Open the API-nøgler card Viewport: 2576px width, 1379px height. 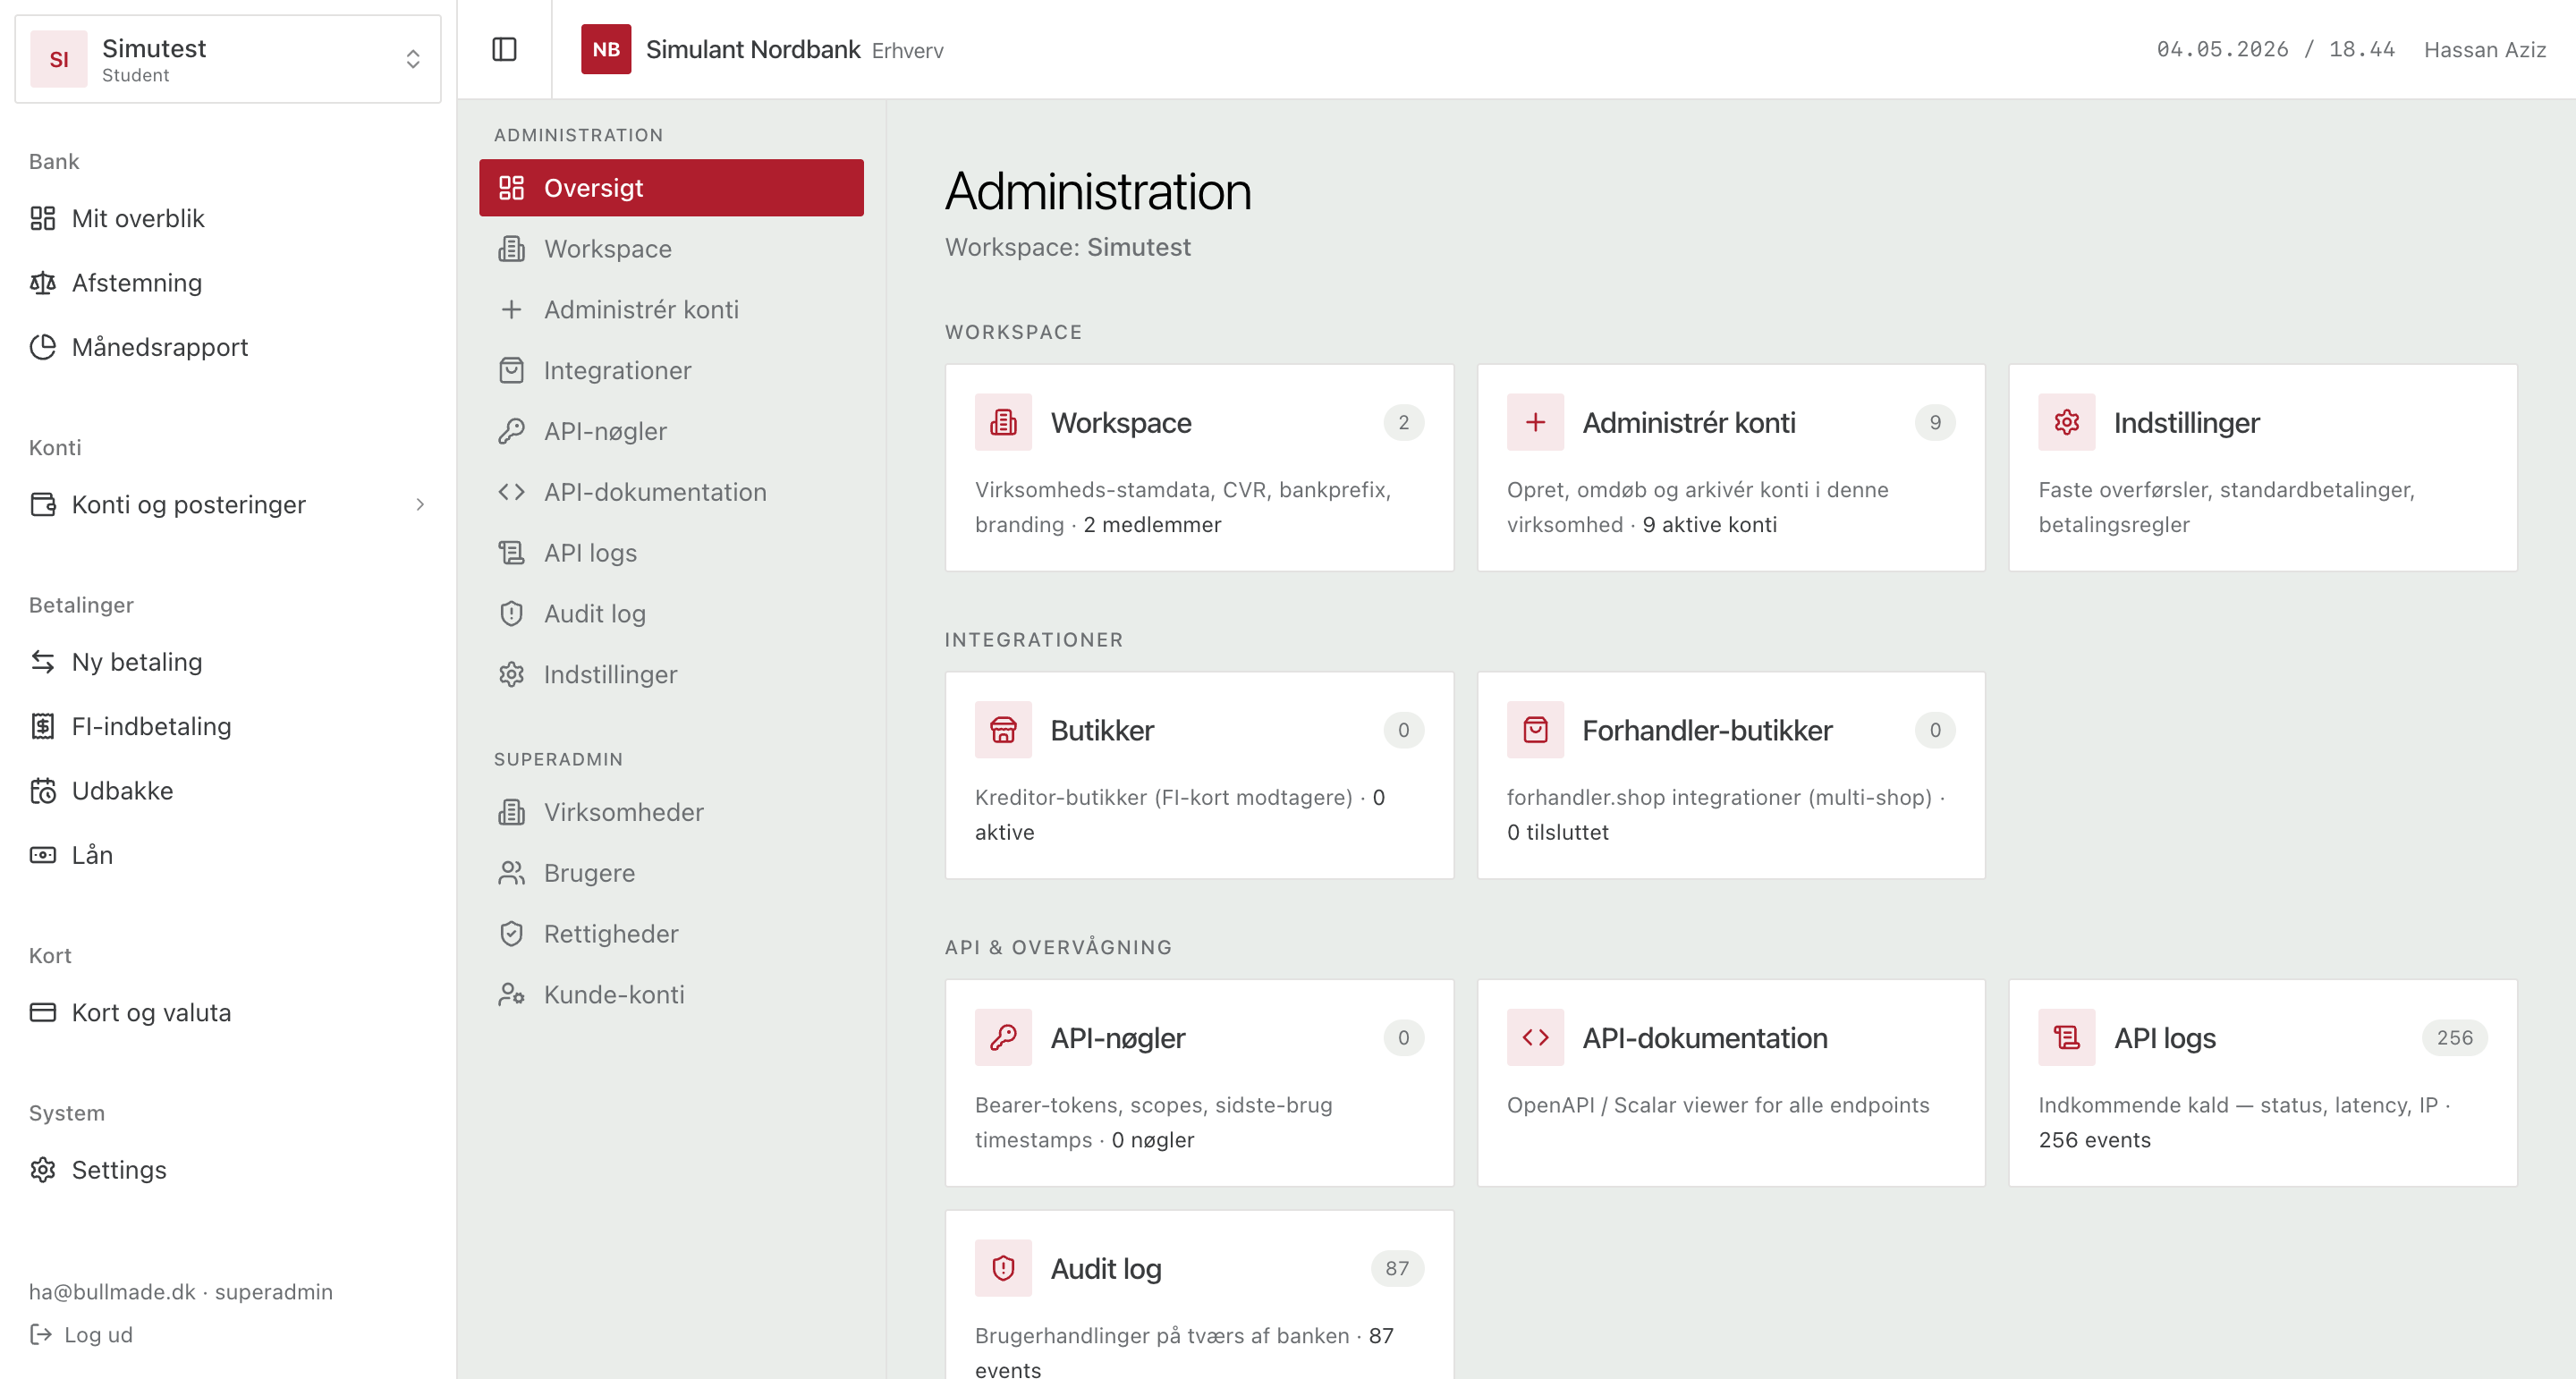[1199, 1083]
